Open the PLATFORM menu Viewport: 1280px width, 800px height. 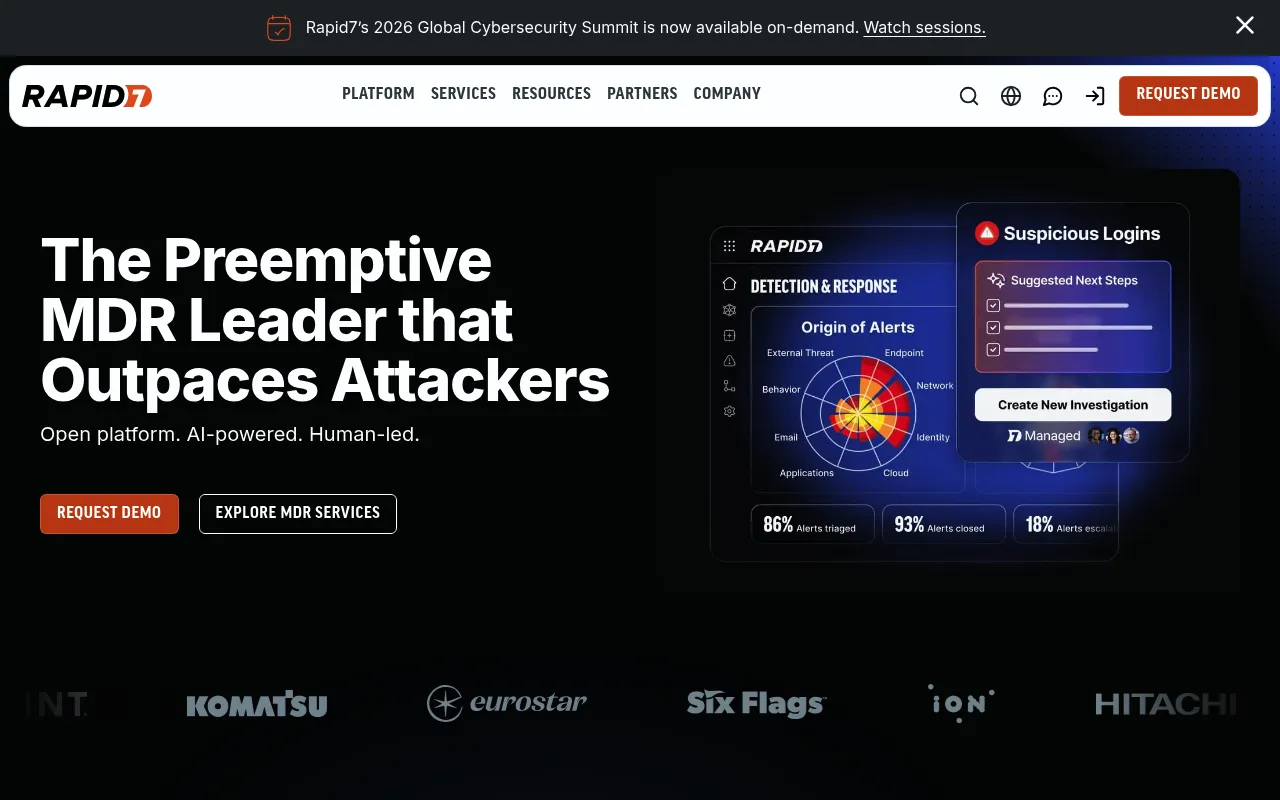[x=378, y=94]
